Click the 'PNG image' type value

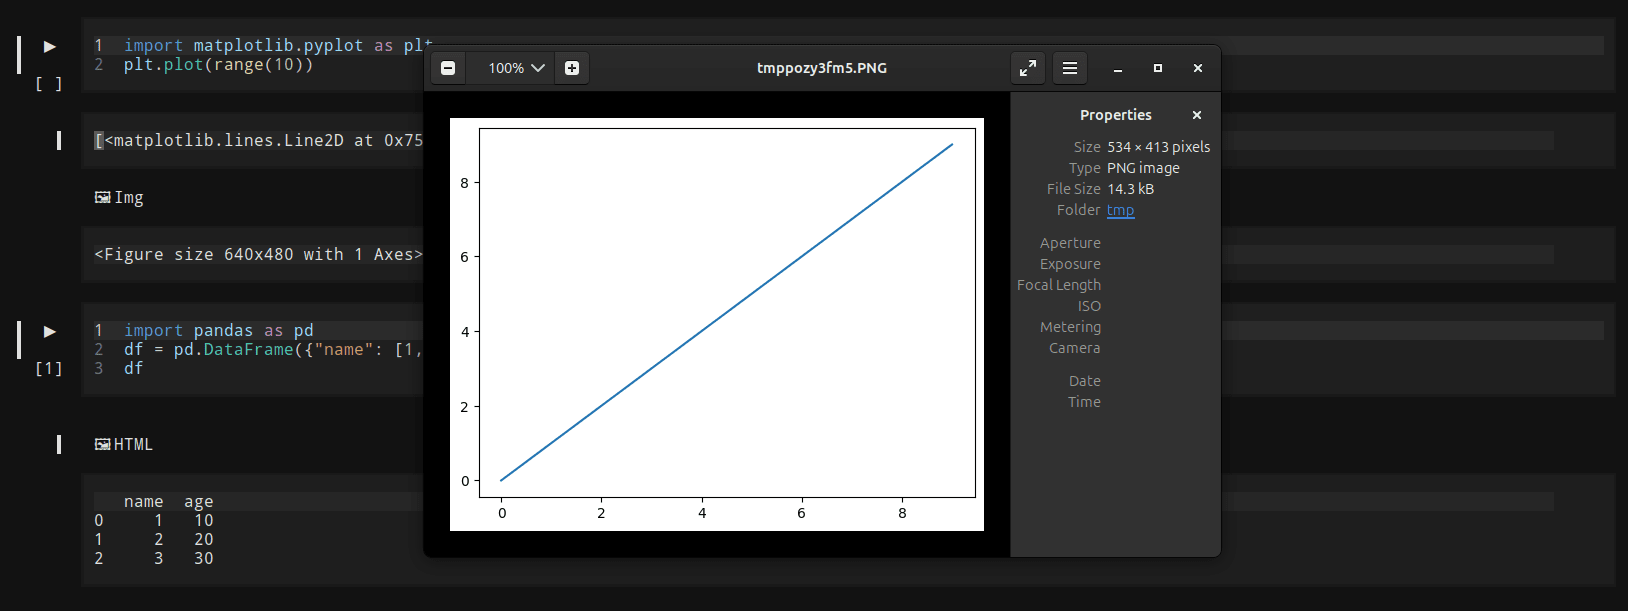pos(1143,168)
